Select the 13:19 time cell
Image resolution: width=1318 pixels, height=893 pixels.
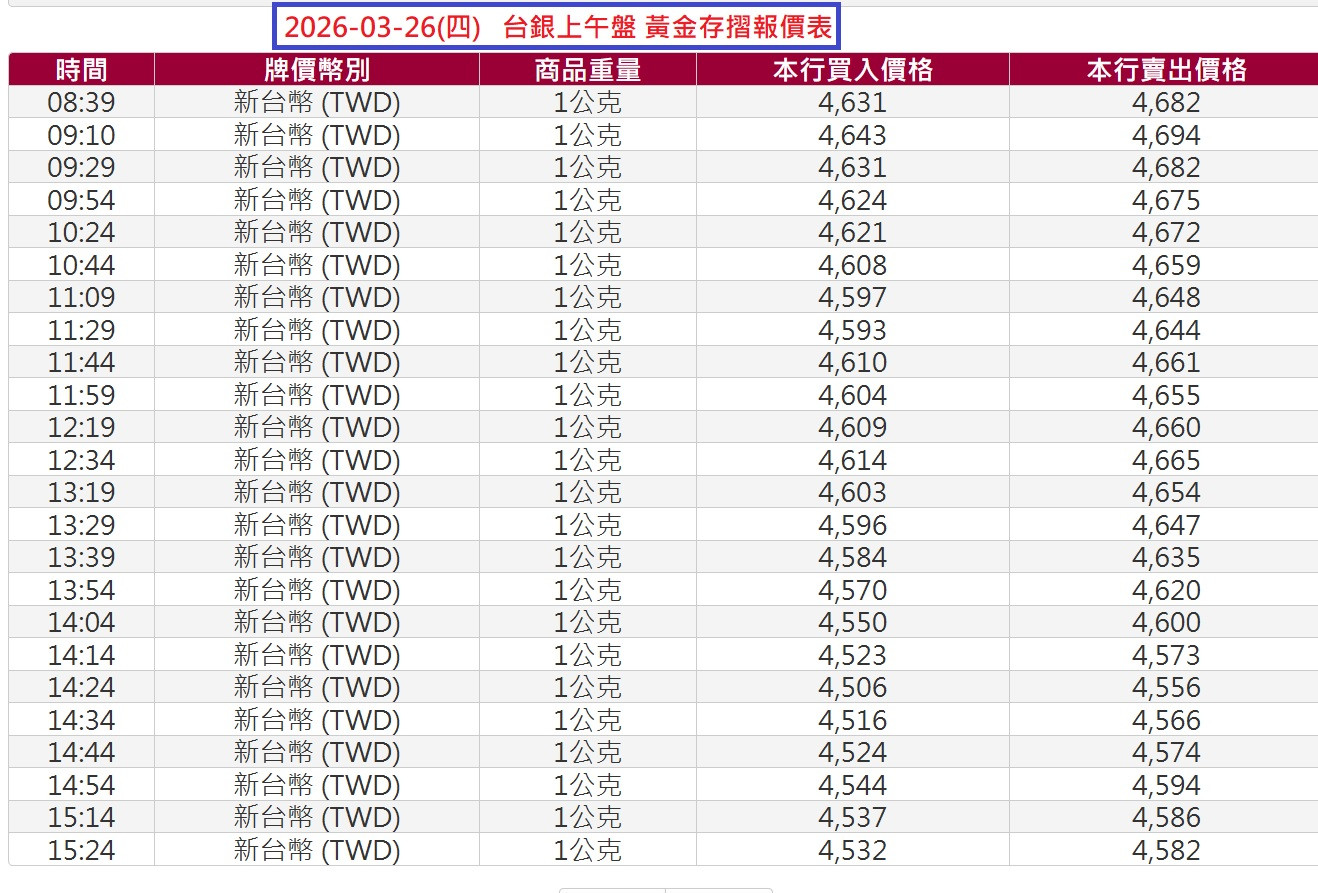click(x=81, y=492)
